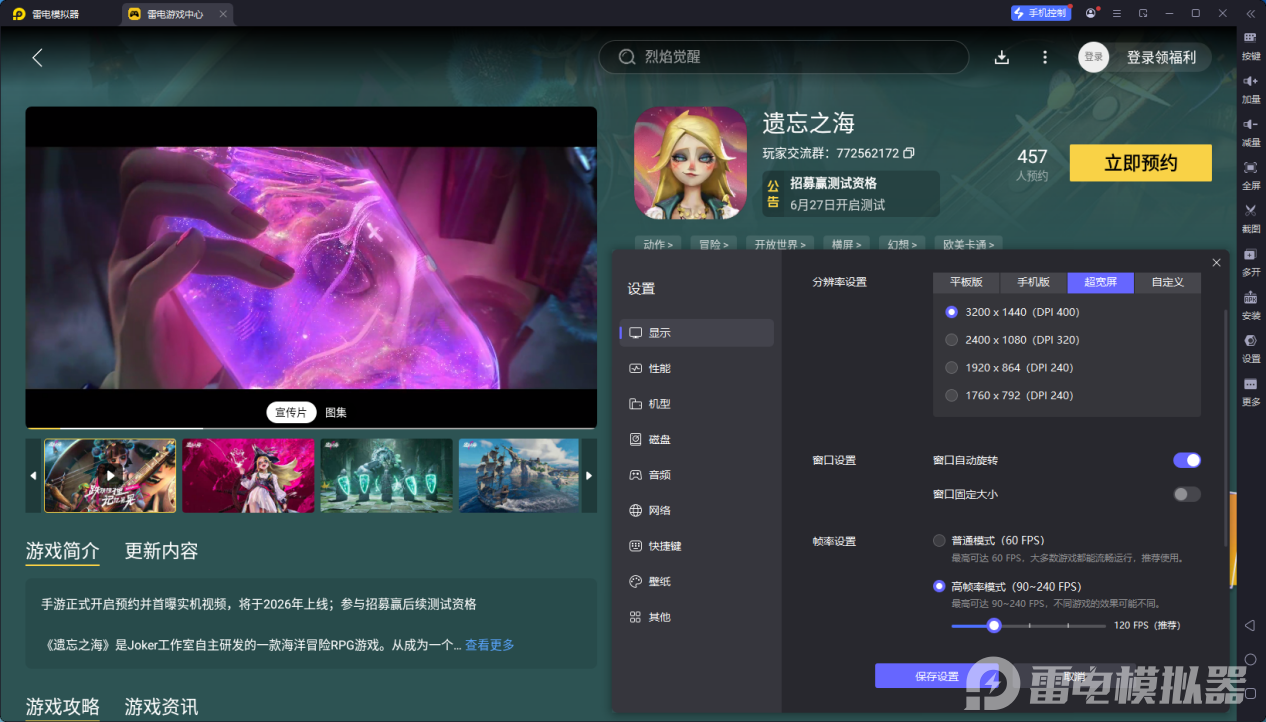Select 1920 x 864 (DPI 240) resolution

pos(951,367)
